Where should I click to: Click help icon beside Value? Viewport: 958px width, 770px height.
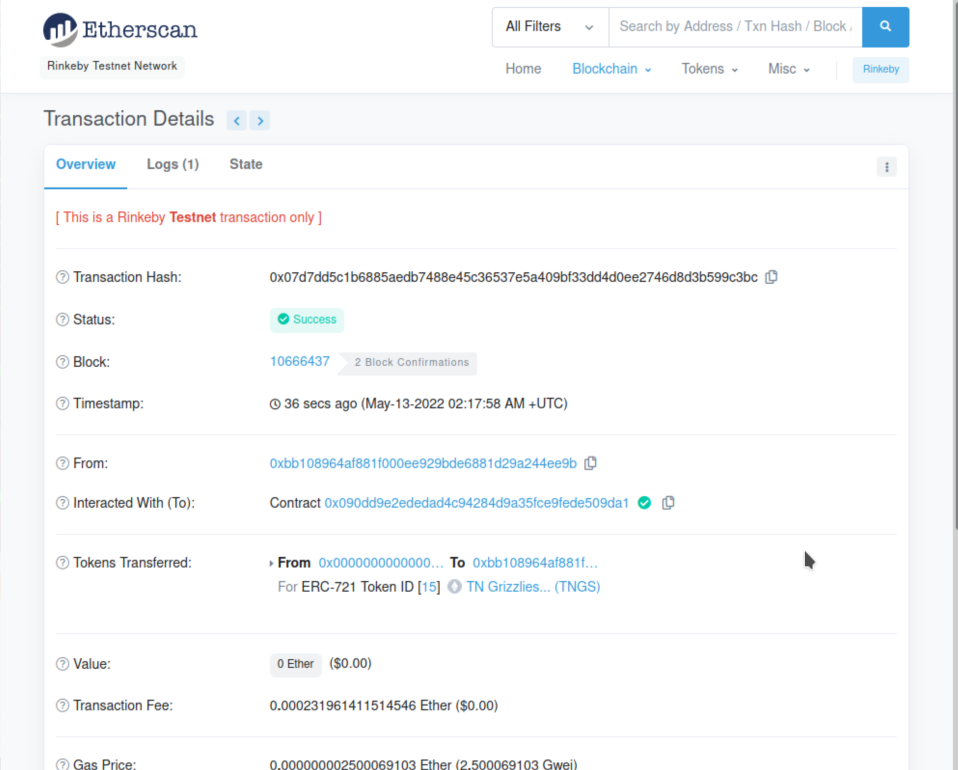(x=62, y=664)
